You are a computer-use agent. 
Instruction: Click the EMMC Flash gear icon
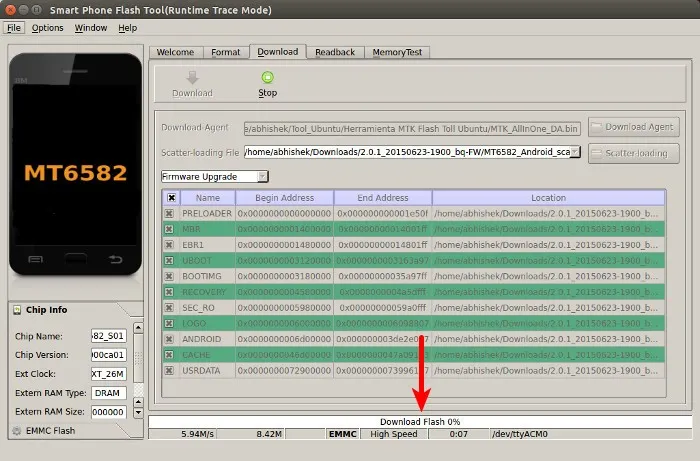coord(14,431)
